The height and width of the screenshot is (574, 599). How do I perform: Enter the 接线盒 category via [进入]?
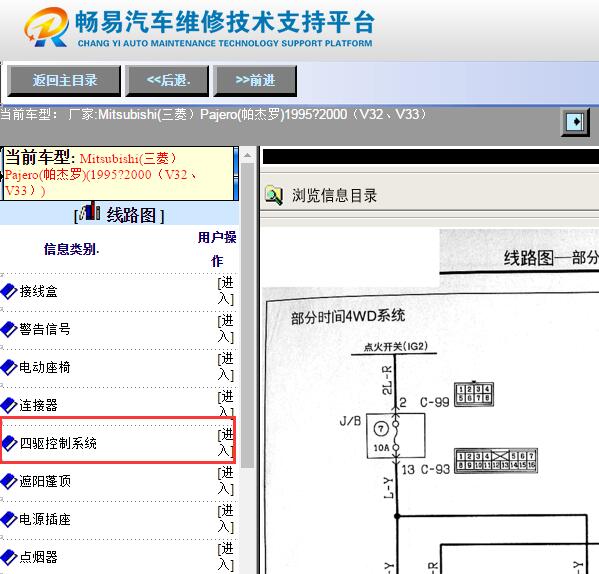pos(226,291)
